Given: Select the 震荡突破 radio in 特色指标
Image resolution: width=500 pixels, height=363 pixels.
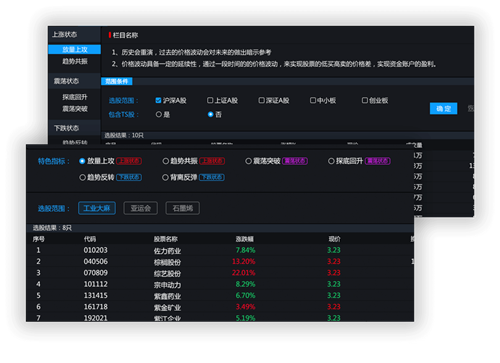Looking at the screenshot, I should pyautogui.click(x=248, y=161).
